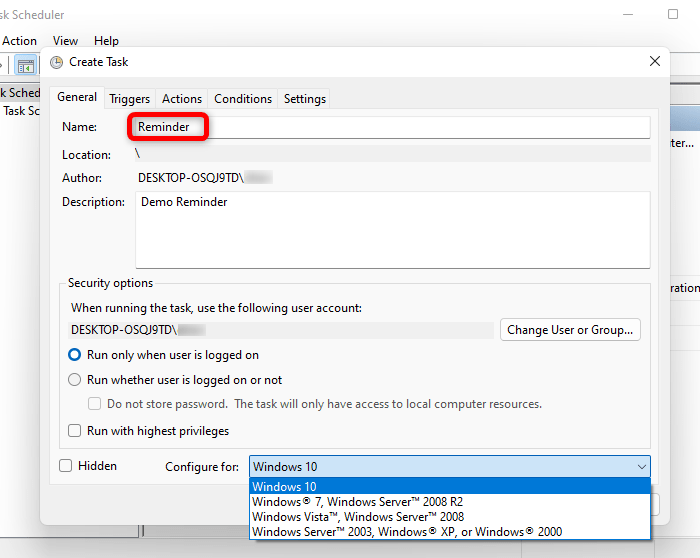This screenshot has width=700, height=558.
Task: Collapse the Configure for dropdown arrow
Action: (642, 467)
